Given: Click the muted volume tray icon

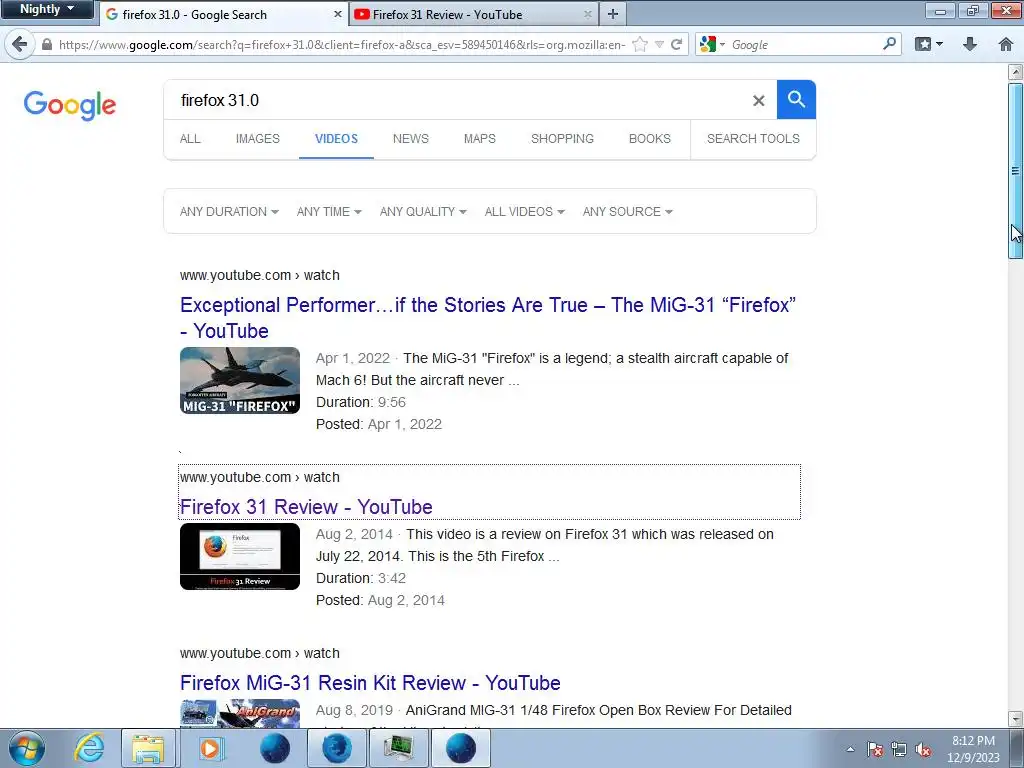Looking at the screenshot, I should (x=923, y=749).
